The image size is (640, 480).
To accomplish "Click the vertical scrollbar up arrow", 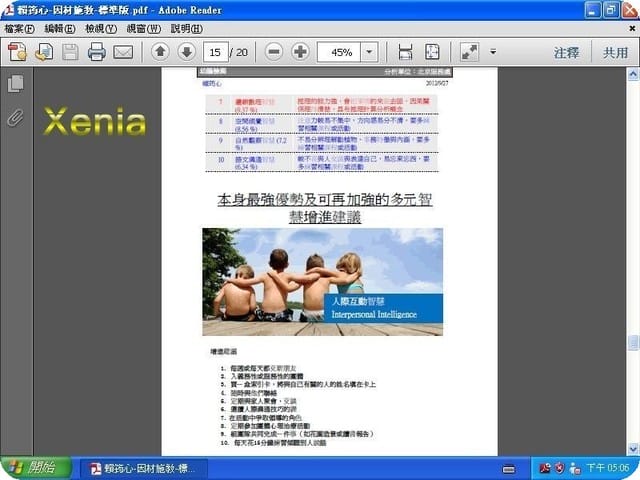I will pyautogui.click(x=633, y=74).
